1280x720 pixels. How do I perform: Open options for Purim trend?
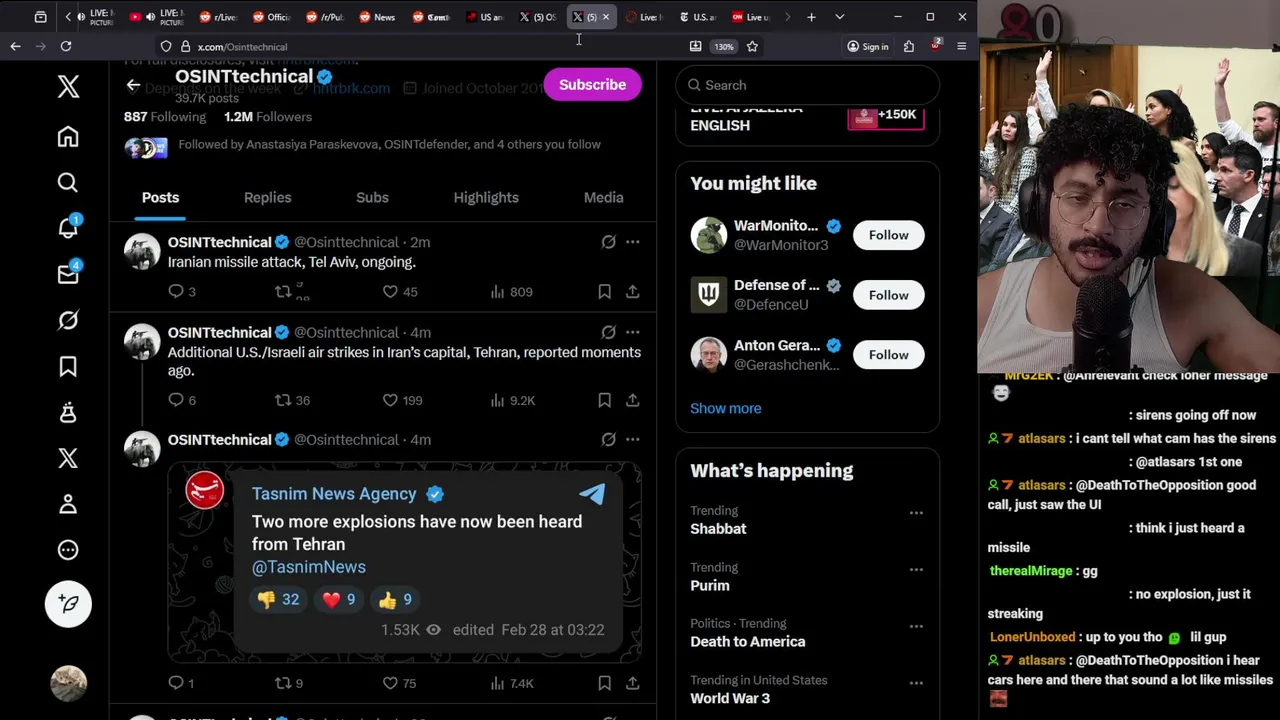click(916, 570)
